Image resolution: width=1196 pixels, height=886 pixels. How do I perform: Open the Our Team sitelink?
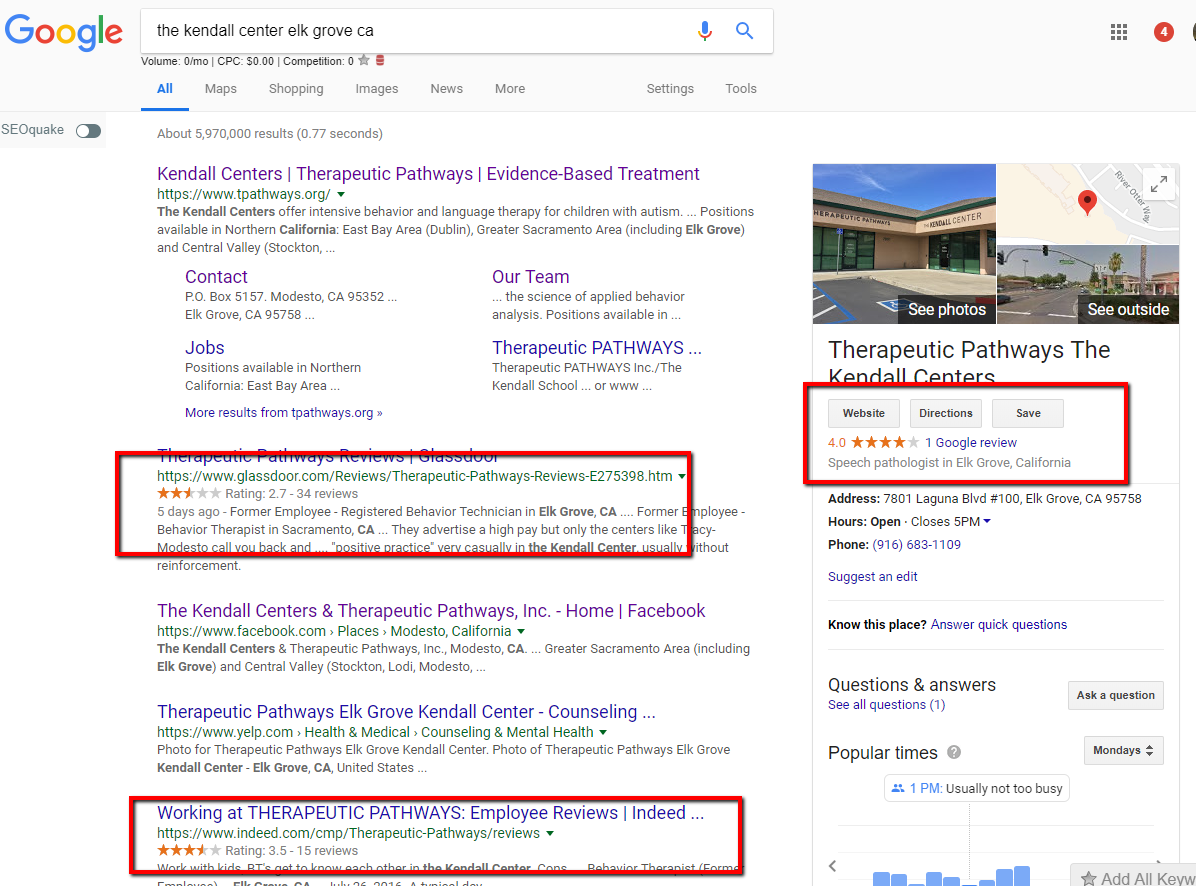click(x=530, y=277)
